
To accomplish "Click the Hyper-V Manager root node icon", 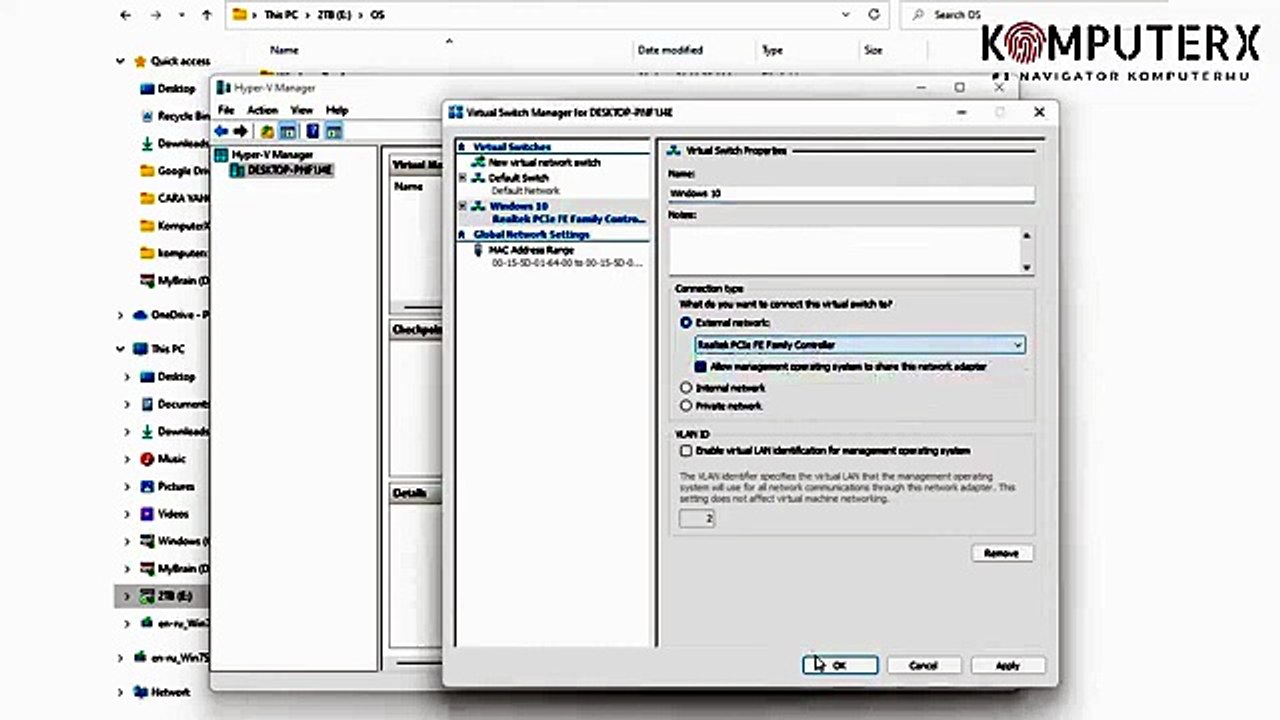I will pyautogui.click(x=222, y=155).
